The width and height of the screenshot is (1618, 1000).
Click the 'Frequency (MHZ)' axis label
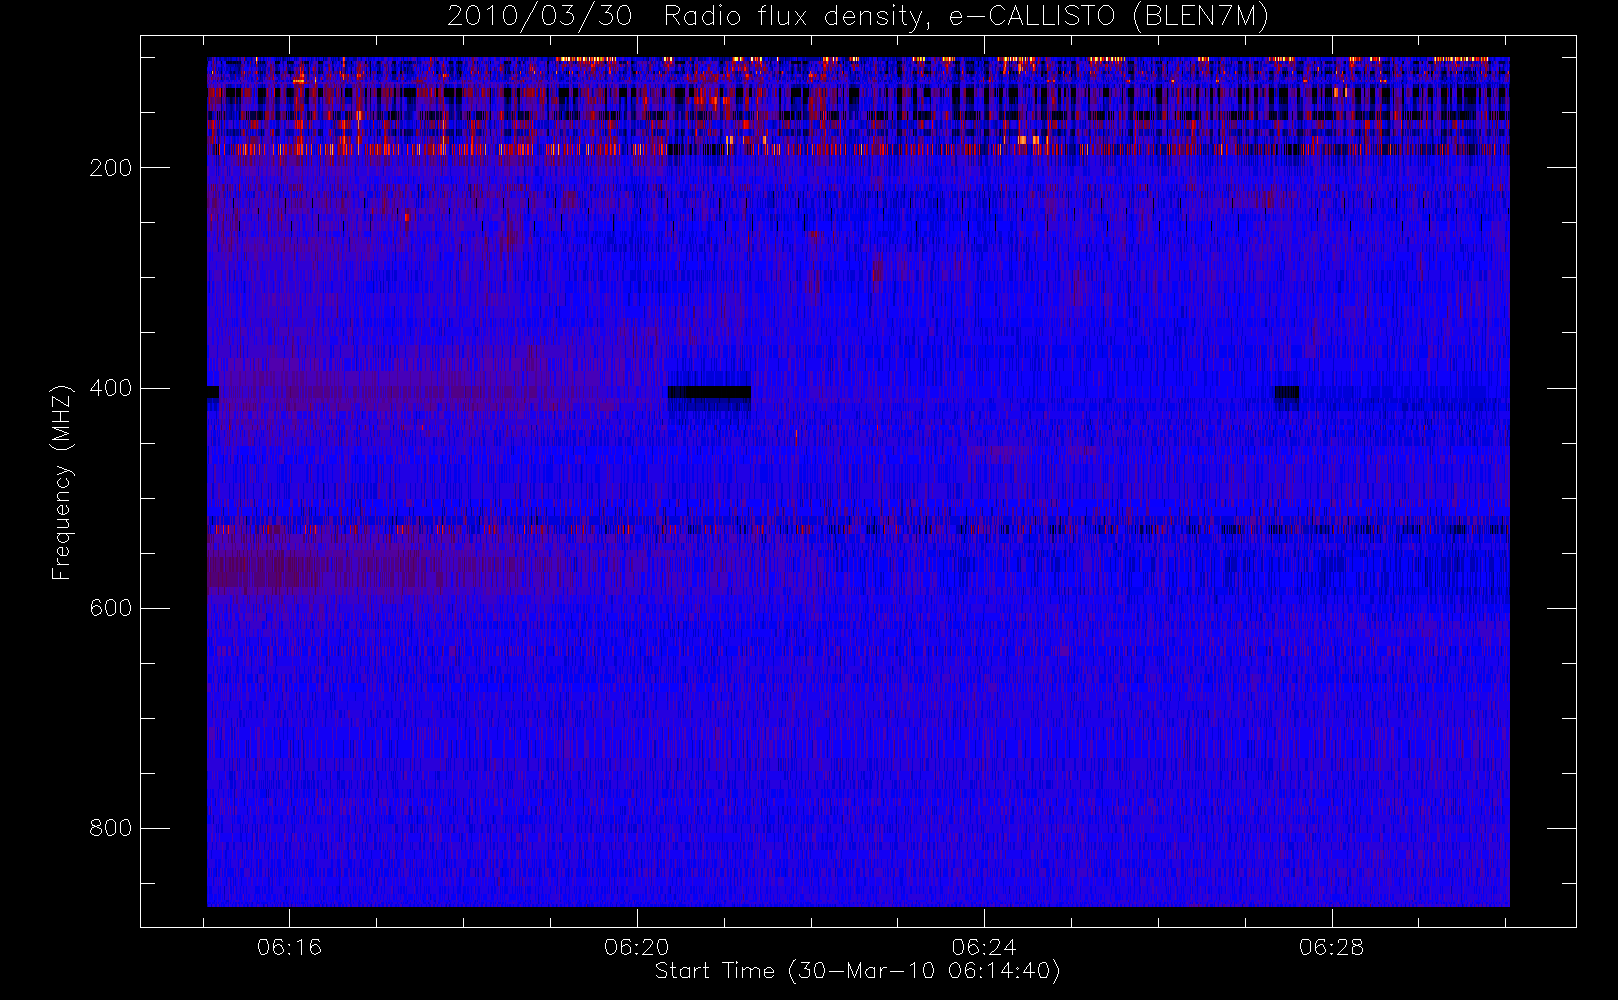62,482
